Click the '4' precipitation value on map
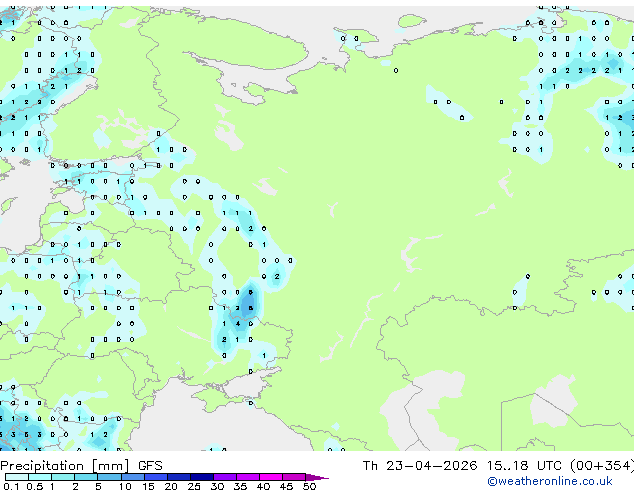The image size is (634, 490). tap(238, 324)
